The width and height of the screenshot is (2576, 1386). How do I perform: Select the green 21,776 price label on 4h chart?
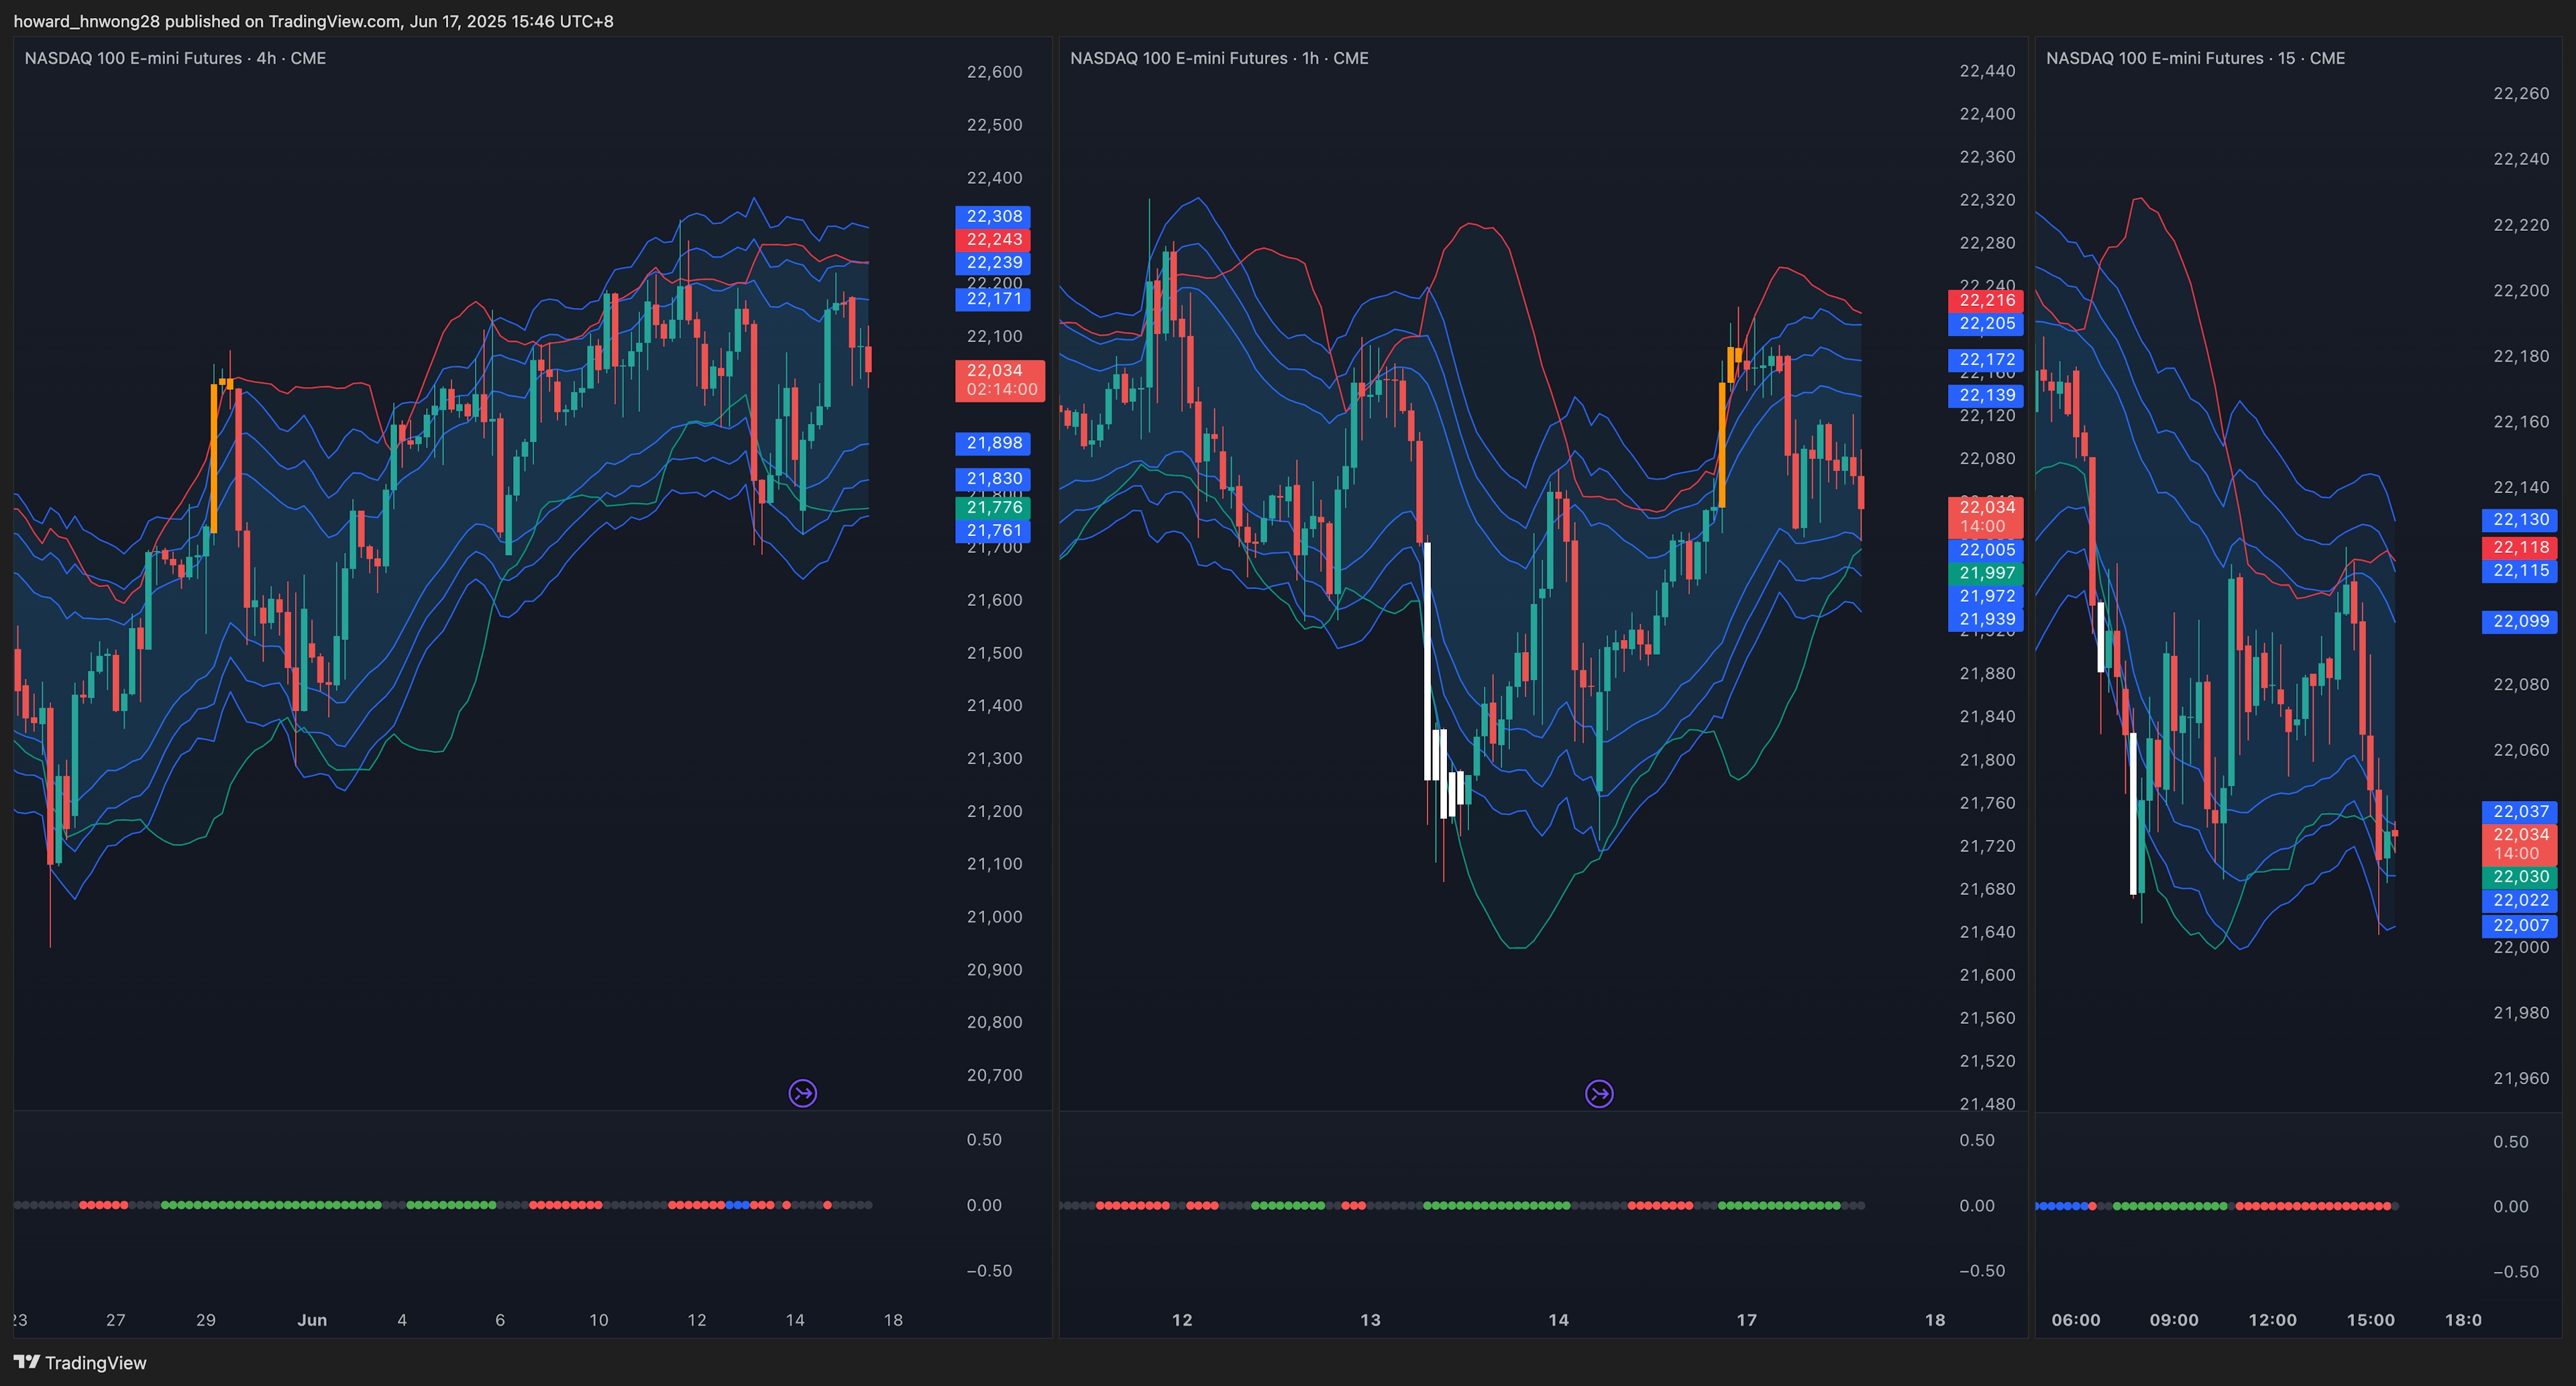point(993,507)
